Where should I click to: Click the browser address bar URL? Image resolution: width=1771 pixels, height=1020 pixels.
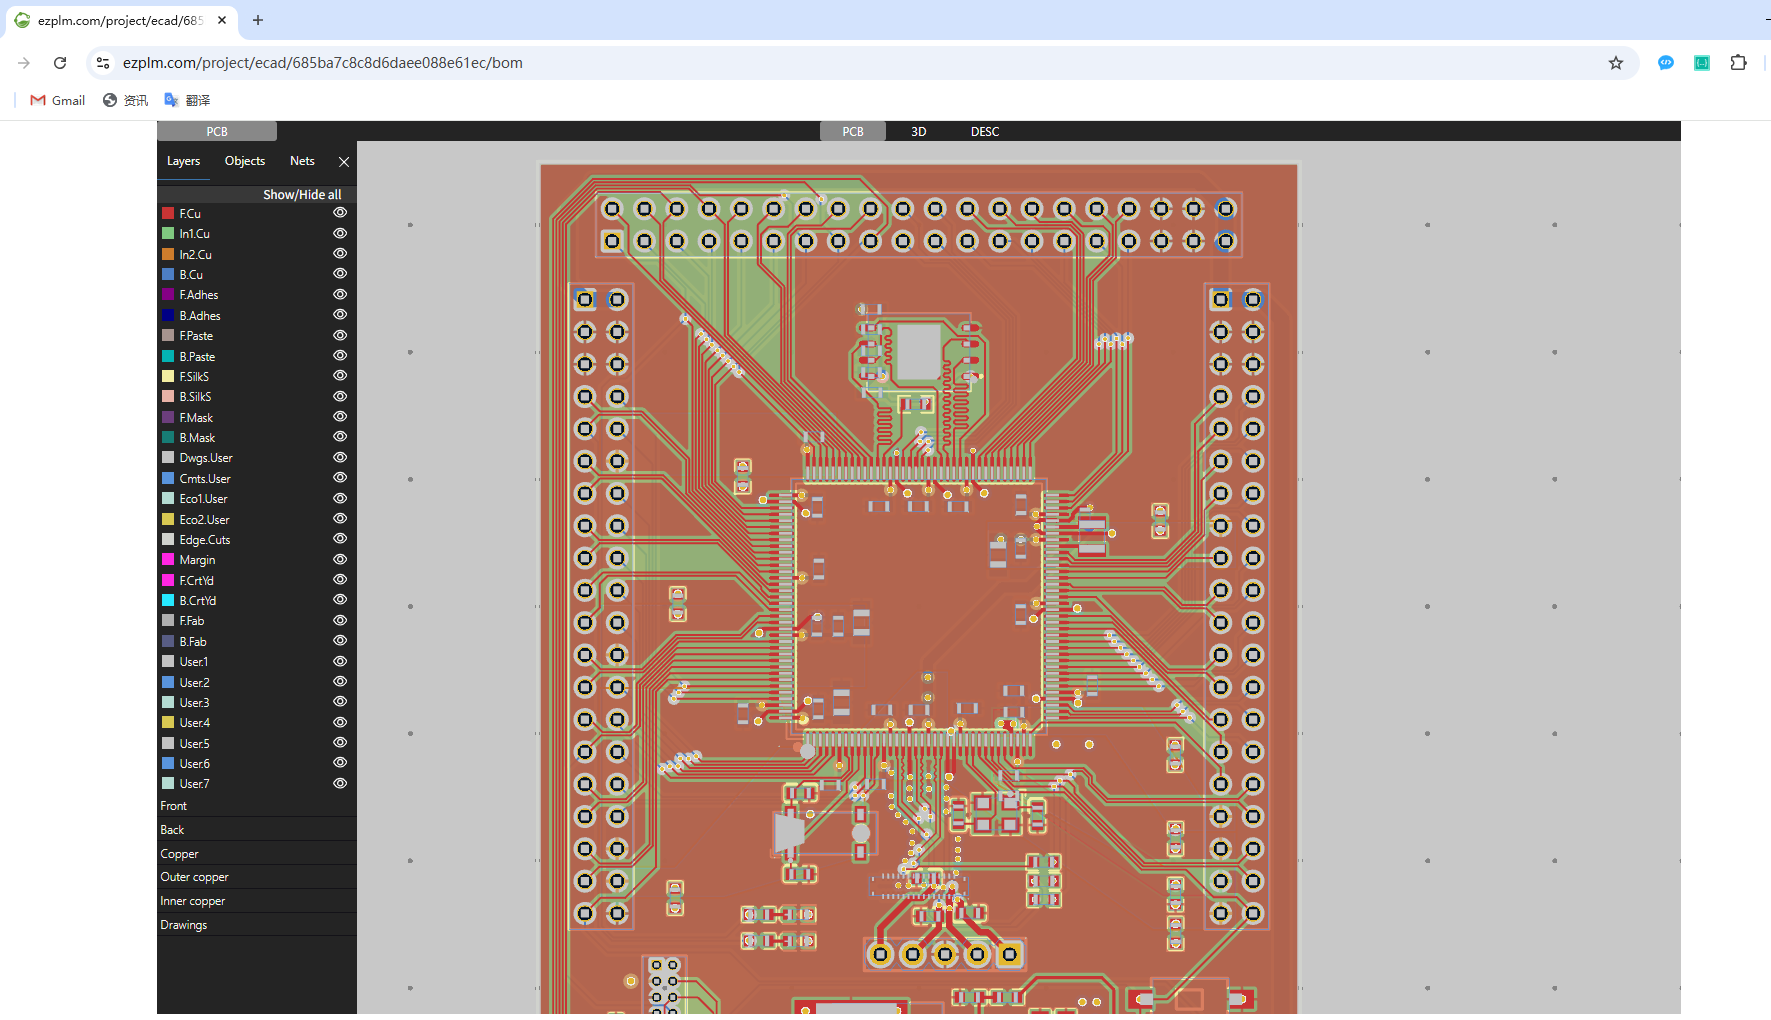(x=323, y=63)
